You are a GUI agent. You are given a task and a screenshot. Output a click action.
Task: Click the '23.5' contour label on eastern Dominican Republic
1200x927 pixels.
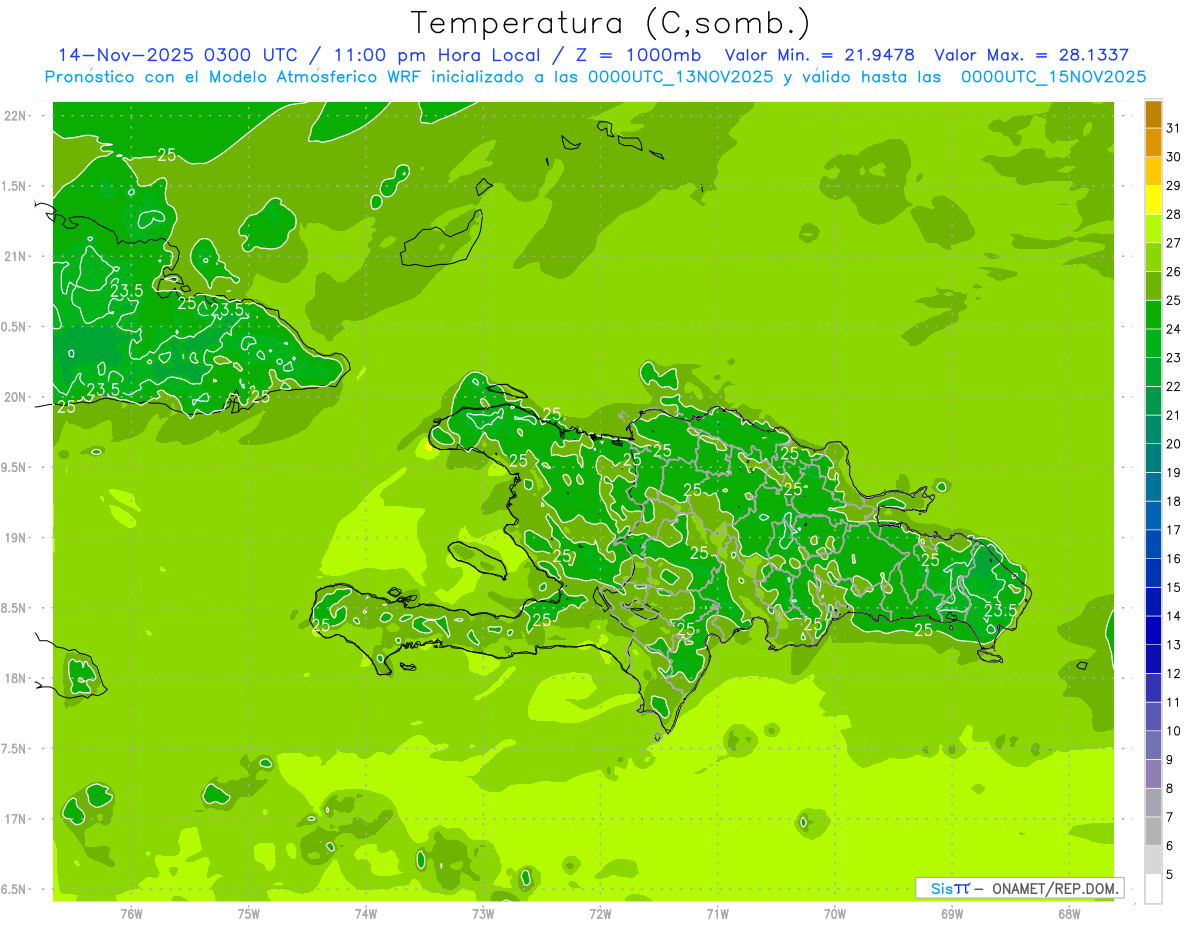coord(1000,609)
